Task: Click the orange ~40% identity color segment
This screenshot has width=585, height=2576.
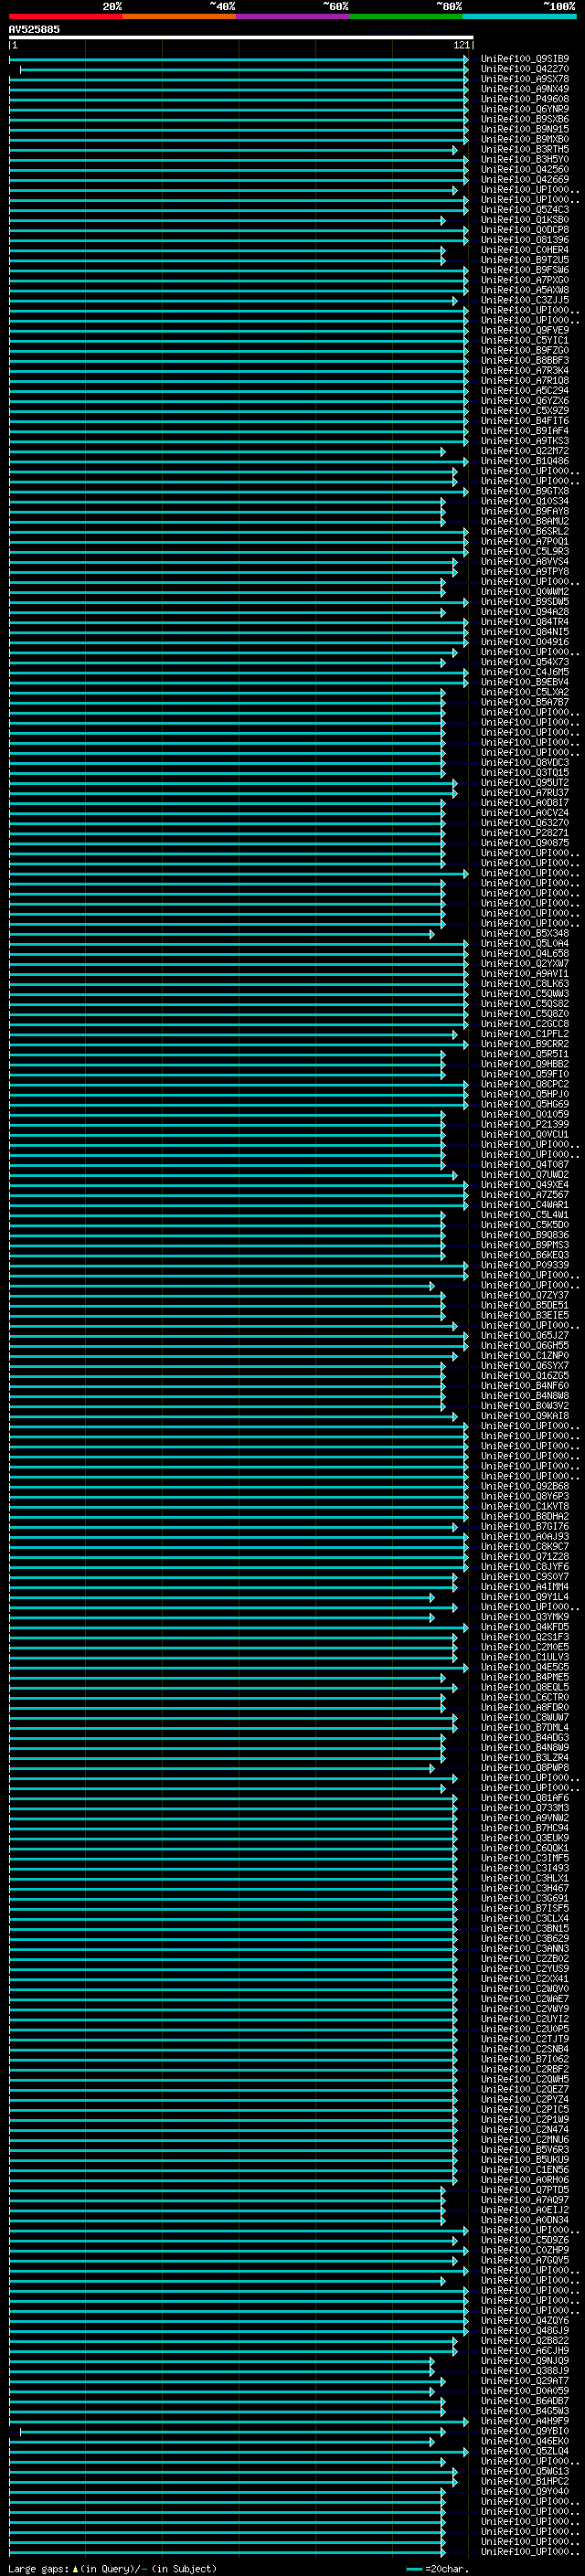Action: point(179,16)
